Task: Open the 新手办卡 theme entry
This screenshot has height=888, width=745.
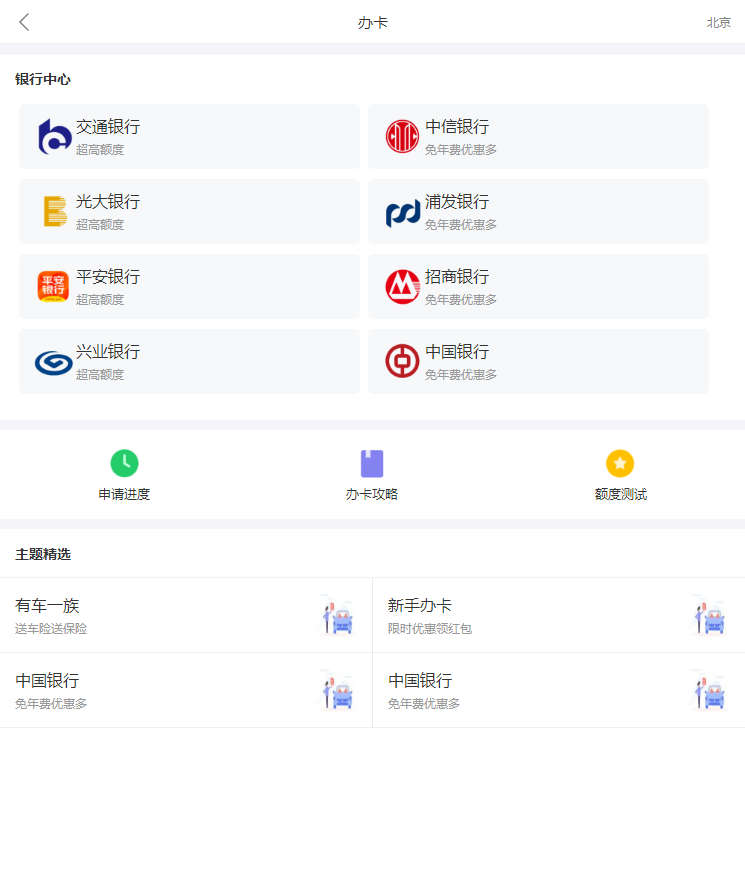Action: point(520,615)
